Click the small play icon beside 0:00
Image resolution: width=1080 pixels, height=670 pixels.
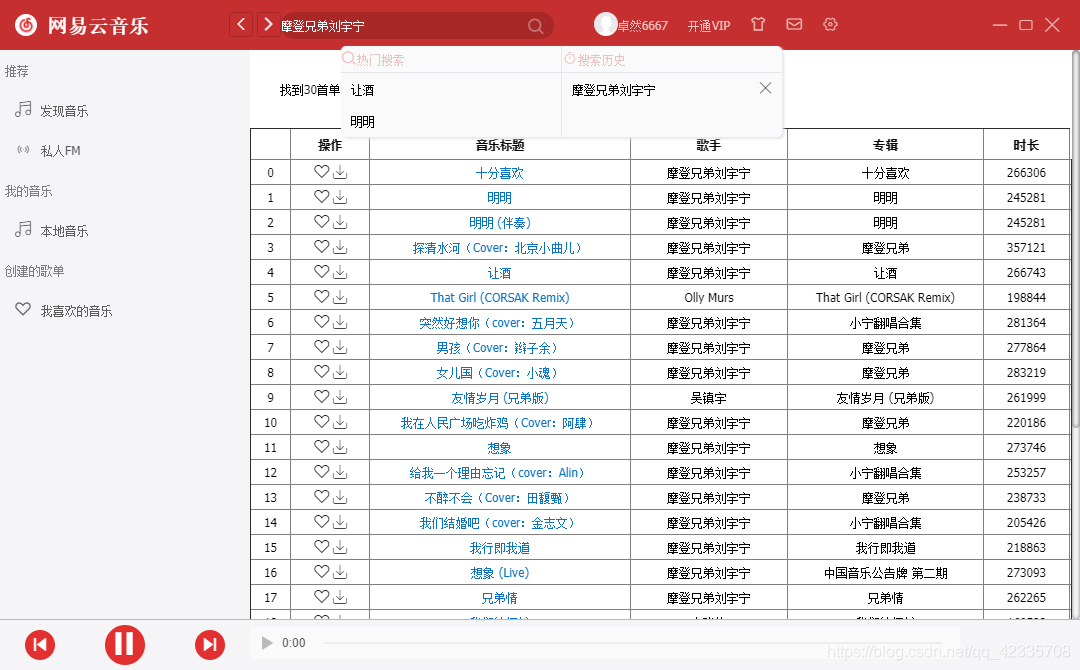click(267, 642)
